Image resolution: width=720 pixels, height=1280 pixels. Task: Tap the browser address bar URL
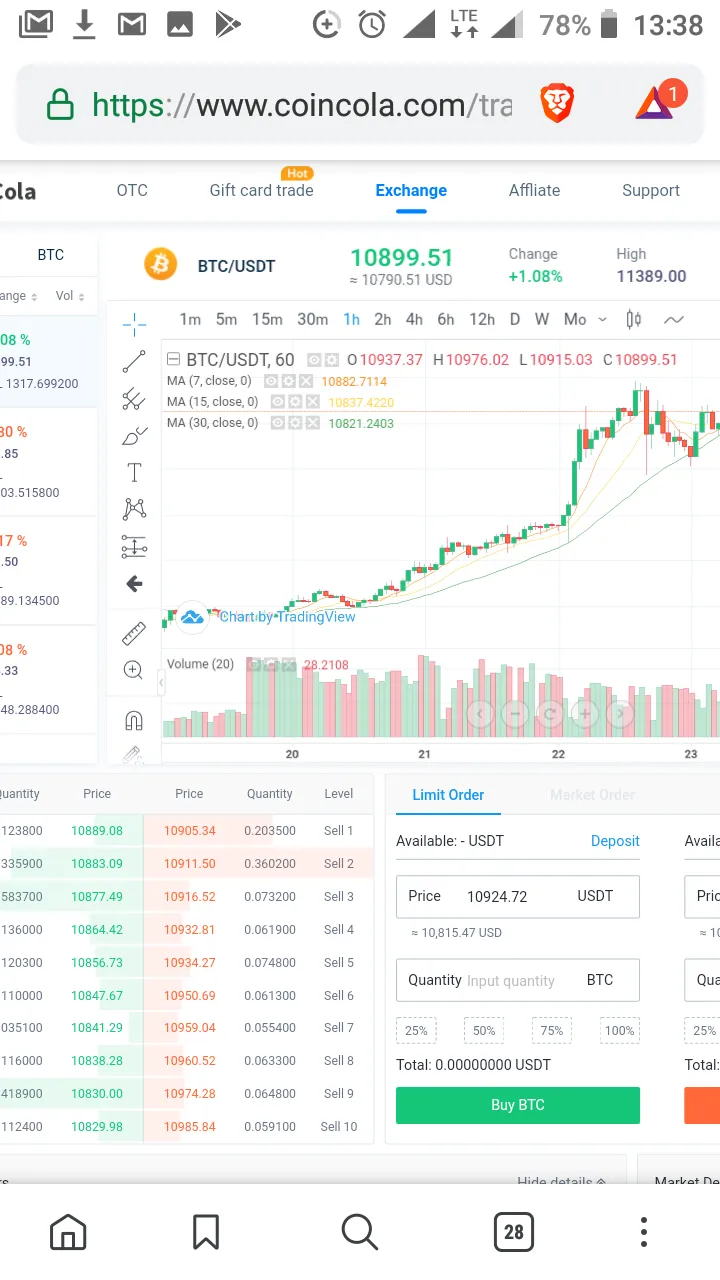pos(302,105)
